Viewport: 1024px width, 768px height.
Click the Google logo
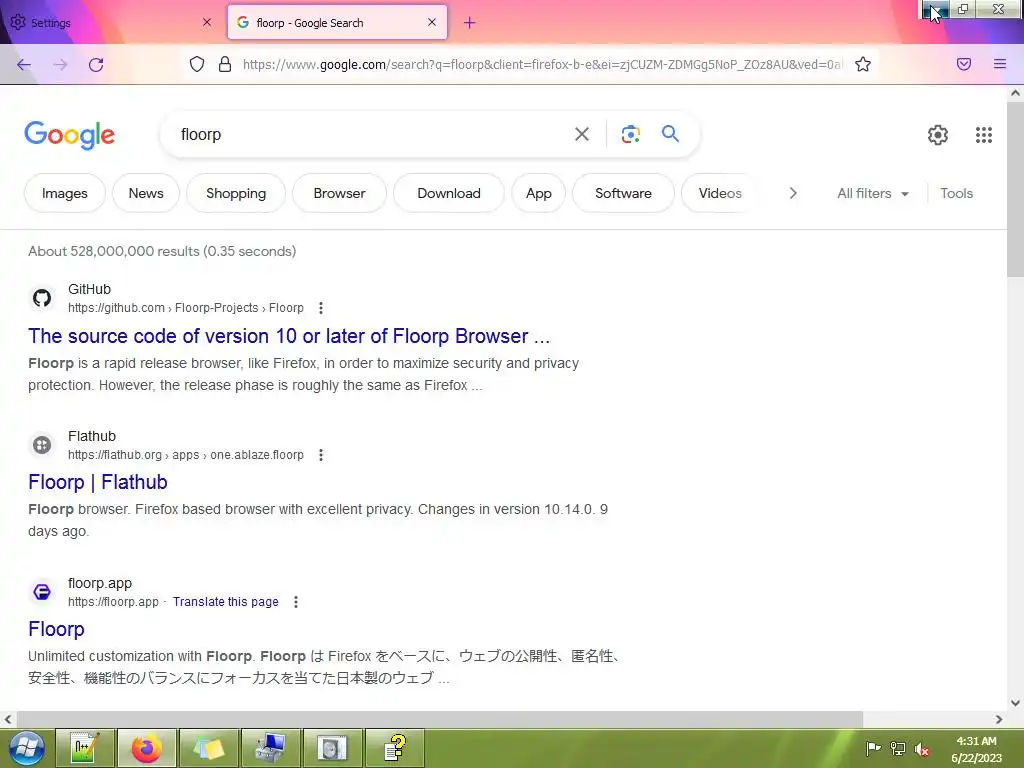[x=70, y=135]
